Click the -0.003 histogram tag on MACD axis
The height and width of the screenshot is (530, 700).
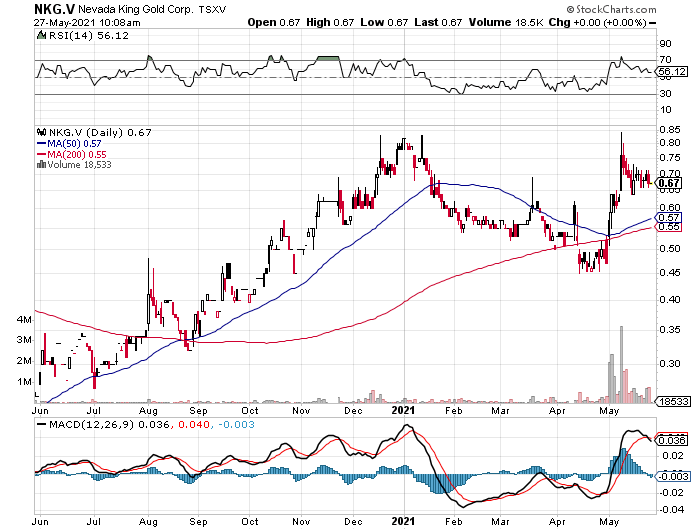point(673,476)
